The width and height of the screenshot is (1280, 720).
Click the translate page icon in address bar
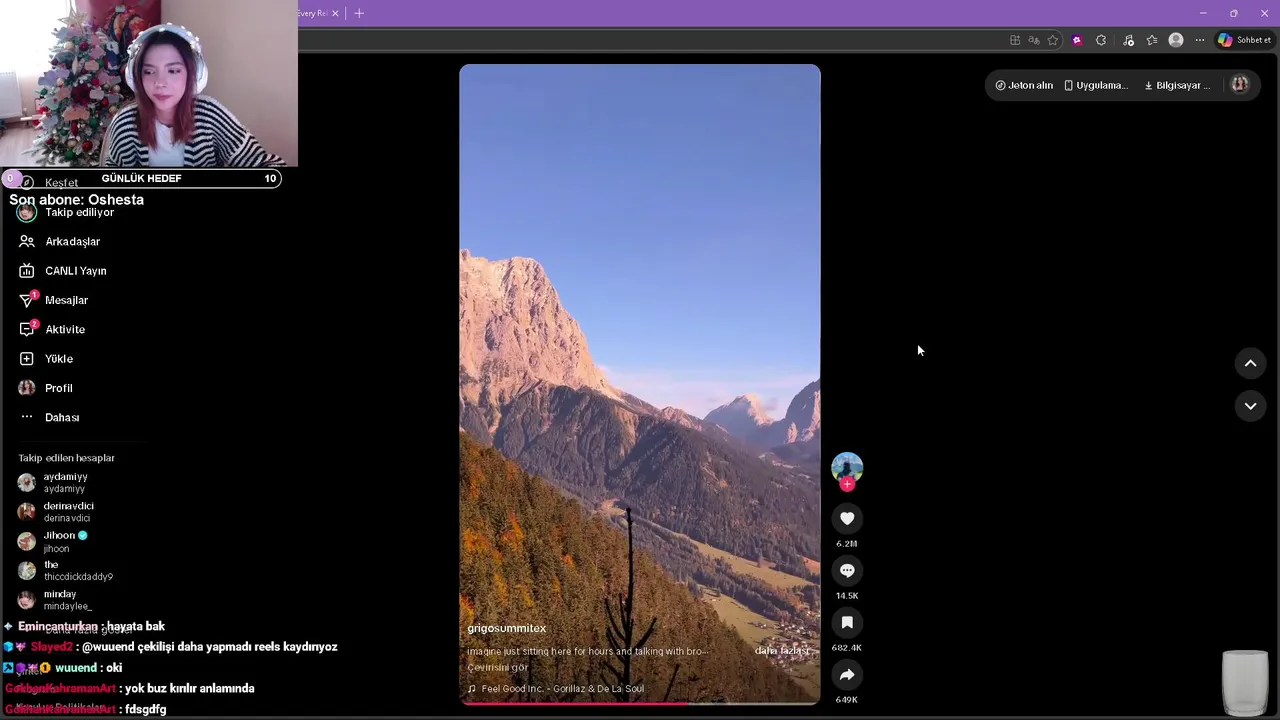(x=1034, y=40)
